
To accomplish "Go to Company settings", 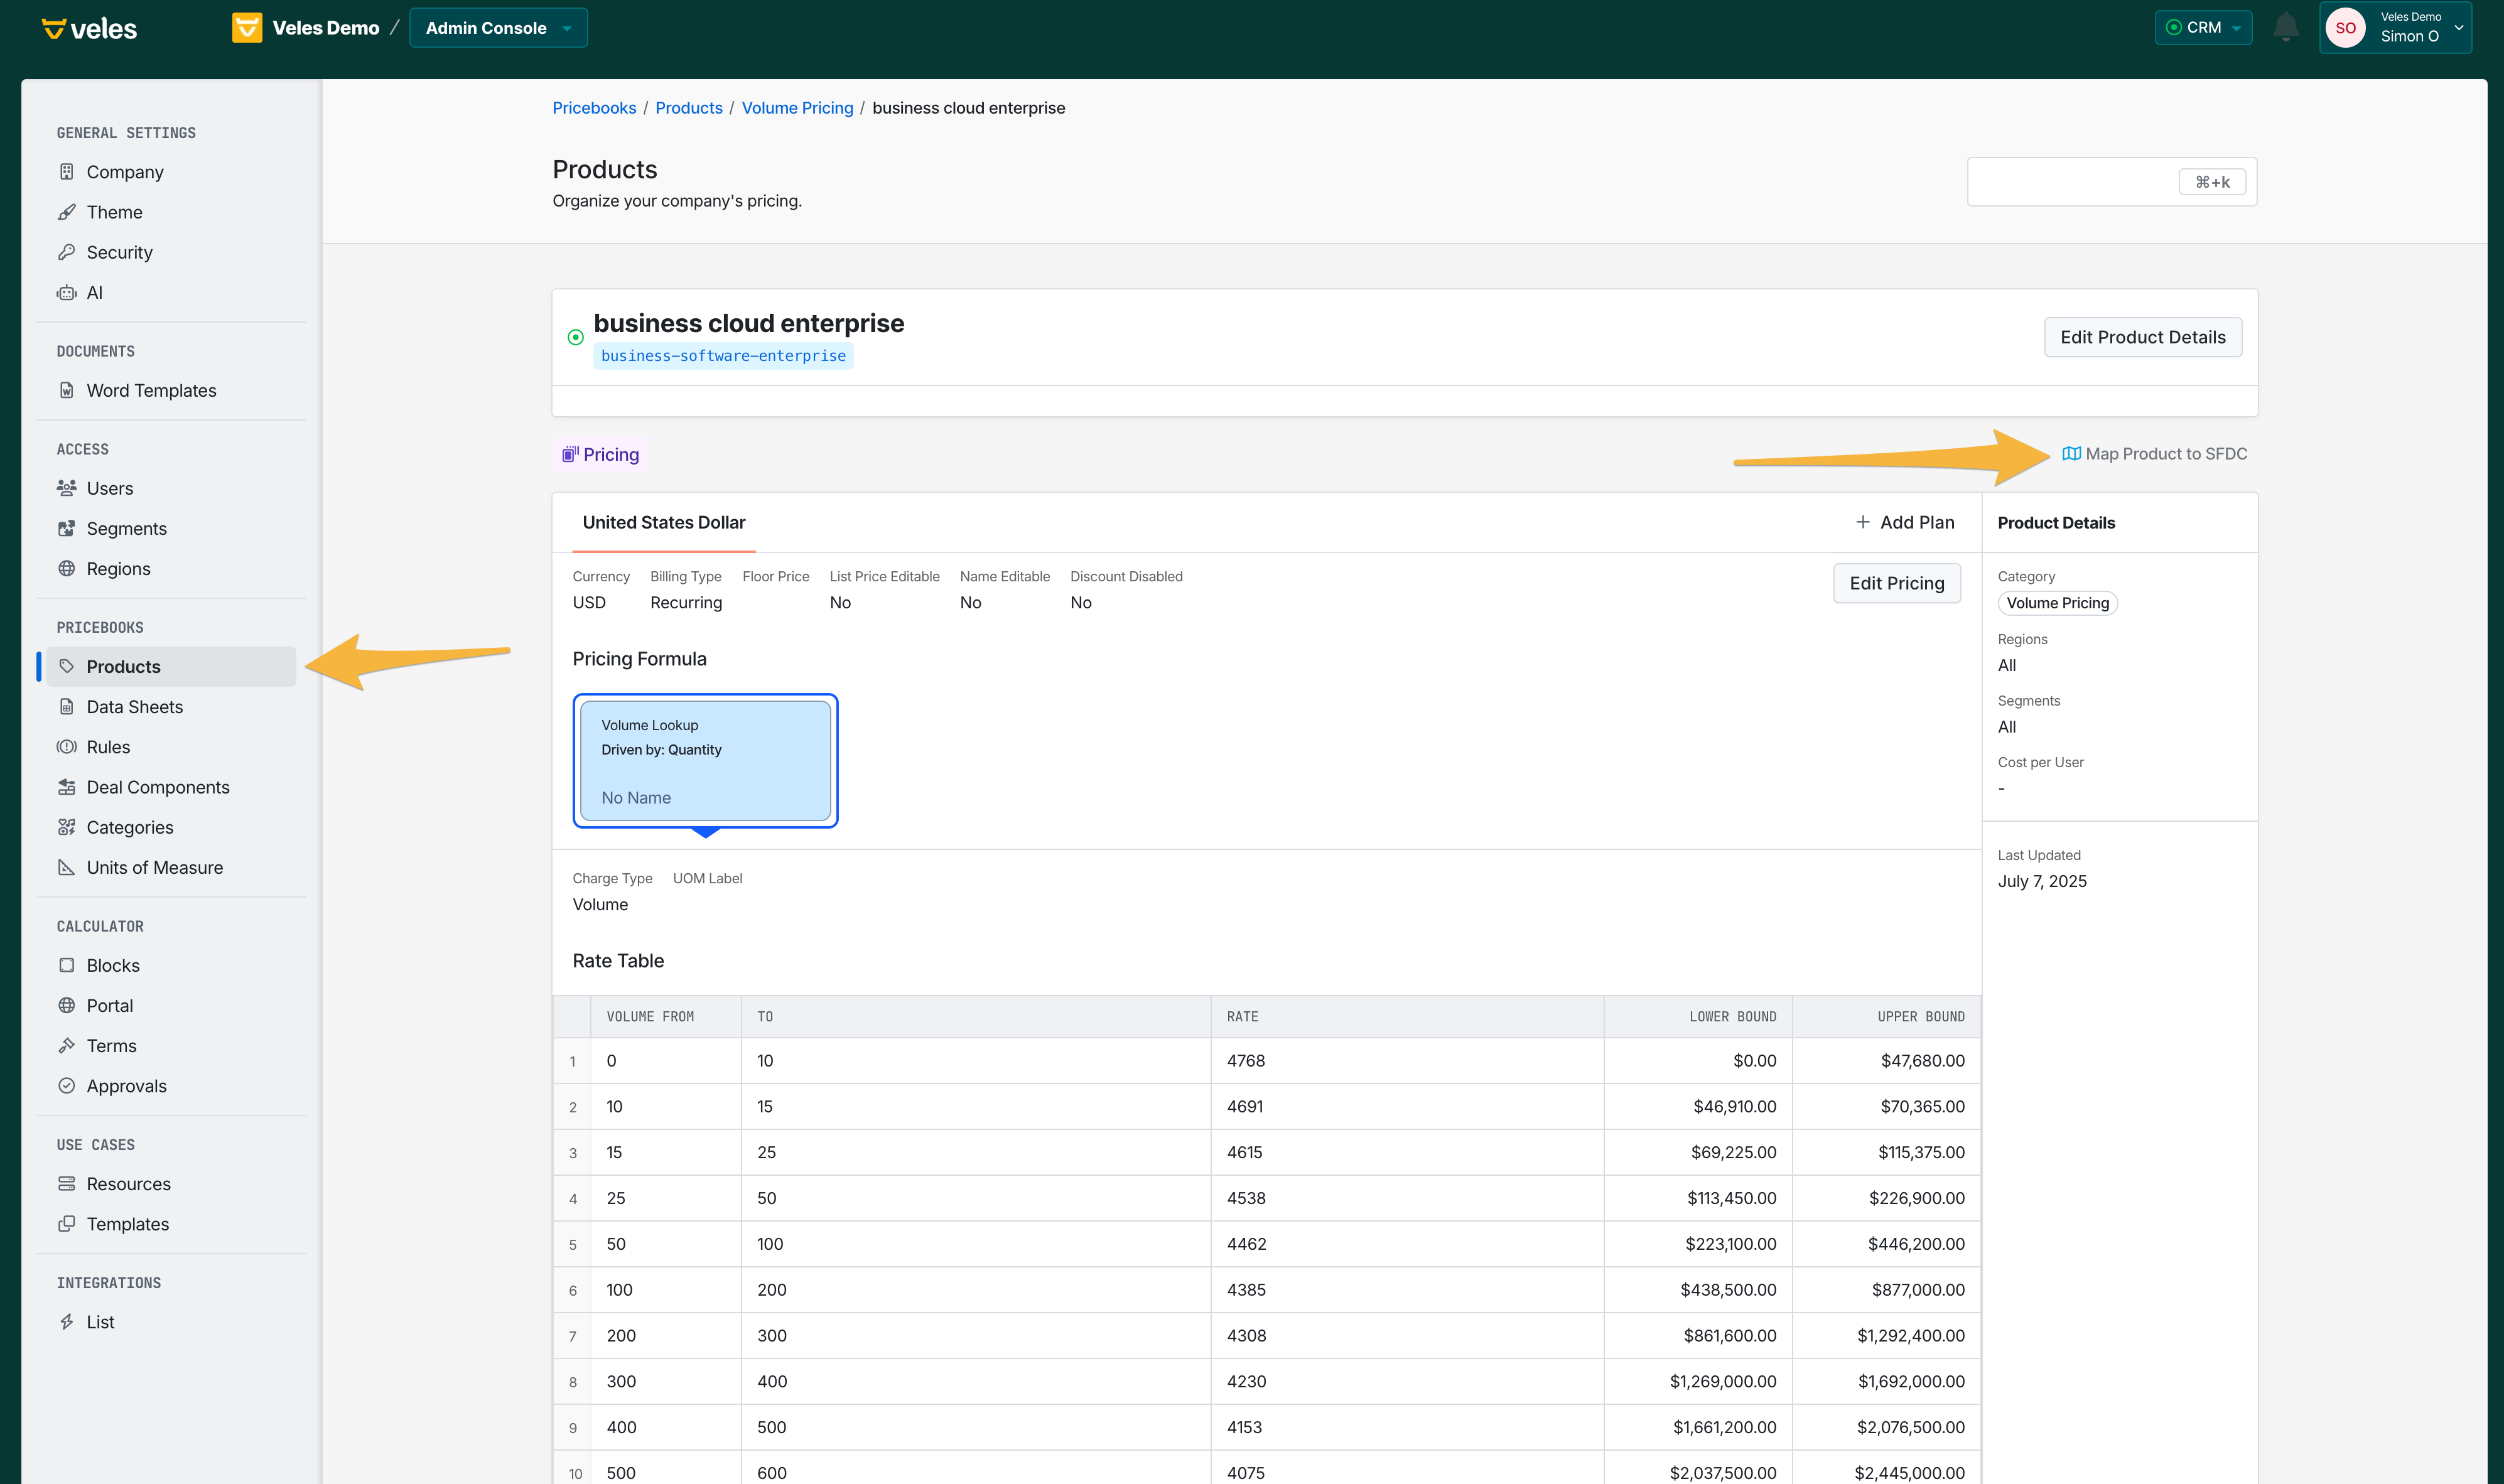I will 125,172.
